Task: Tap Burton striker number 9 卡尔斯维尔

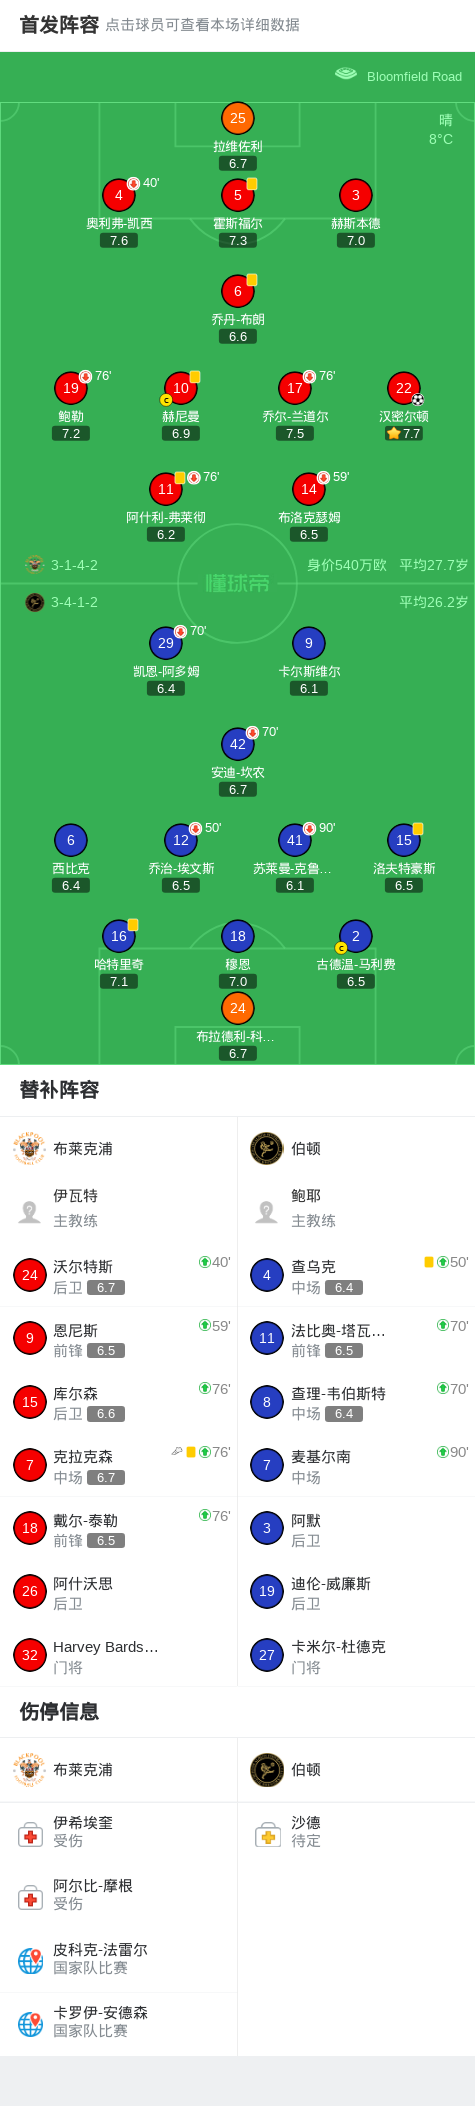Action: pyautogui.click(x=309, y=643)
